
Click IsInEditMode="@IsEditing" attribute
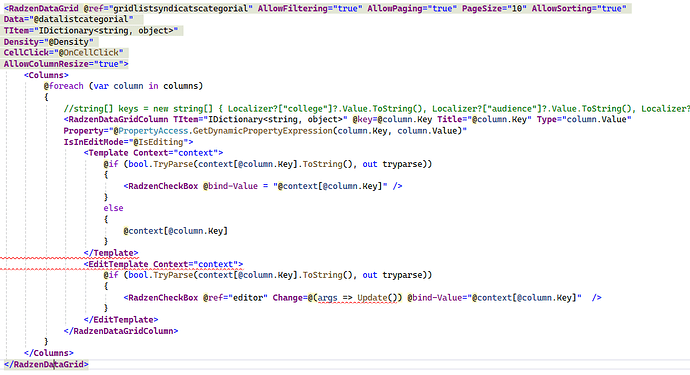click(128, 142)
